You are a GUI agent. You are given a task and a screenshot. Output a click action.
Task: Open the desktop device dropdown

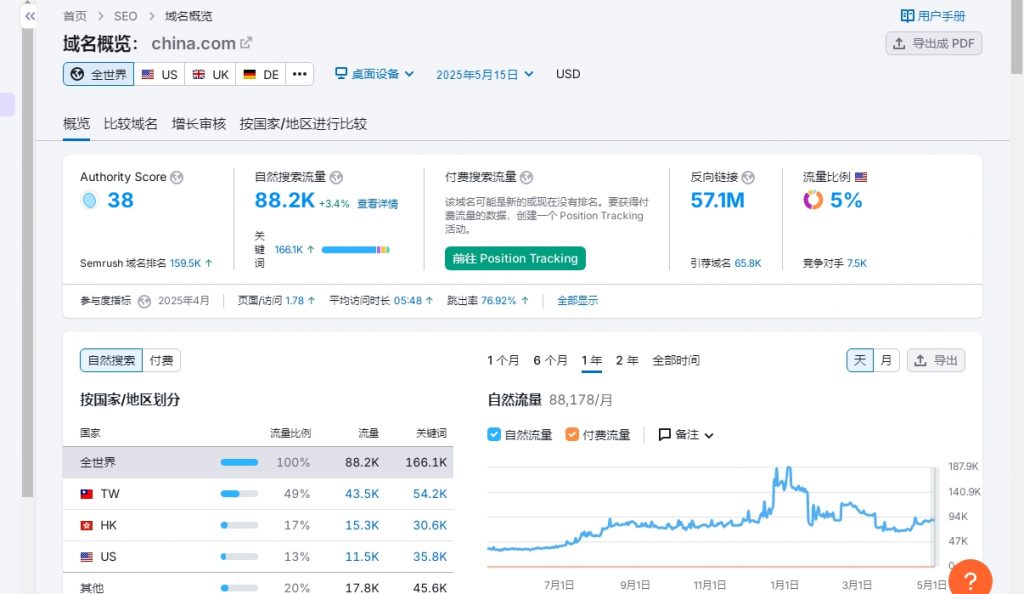coord(374,74)
